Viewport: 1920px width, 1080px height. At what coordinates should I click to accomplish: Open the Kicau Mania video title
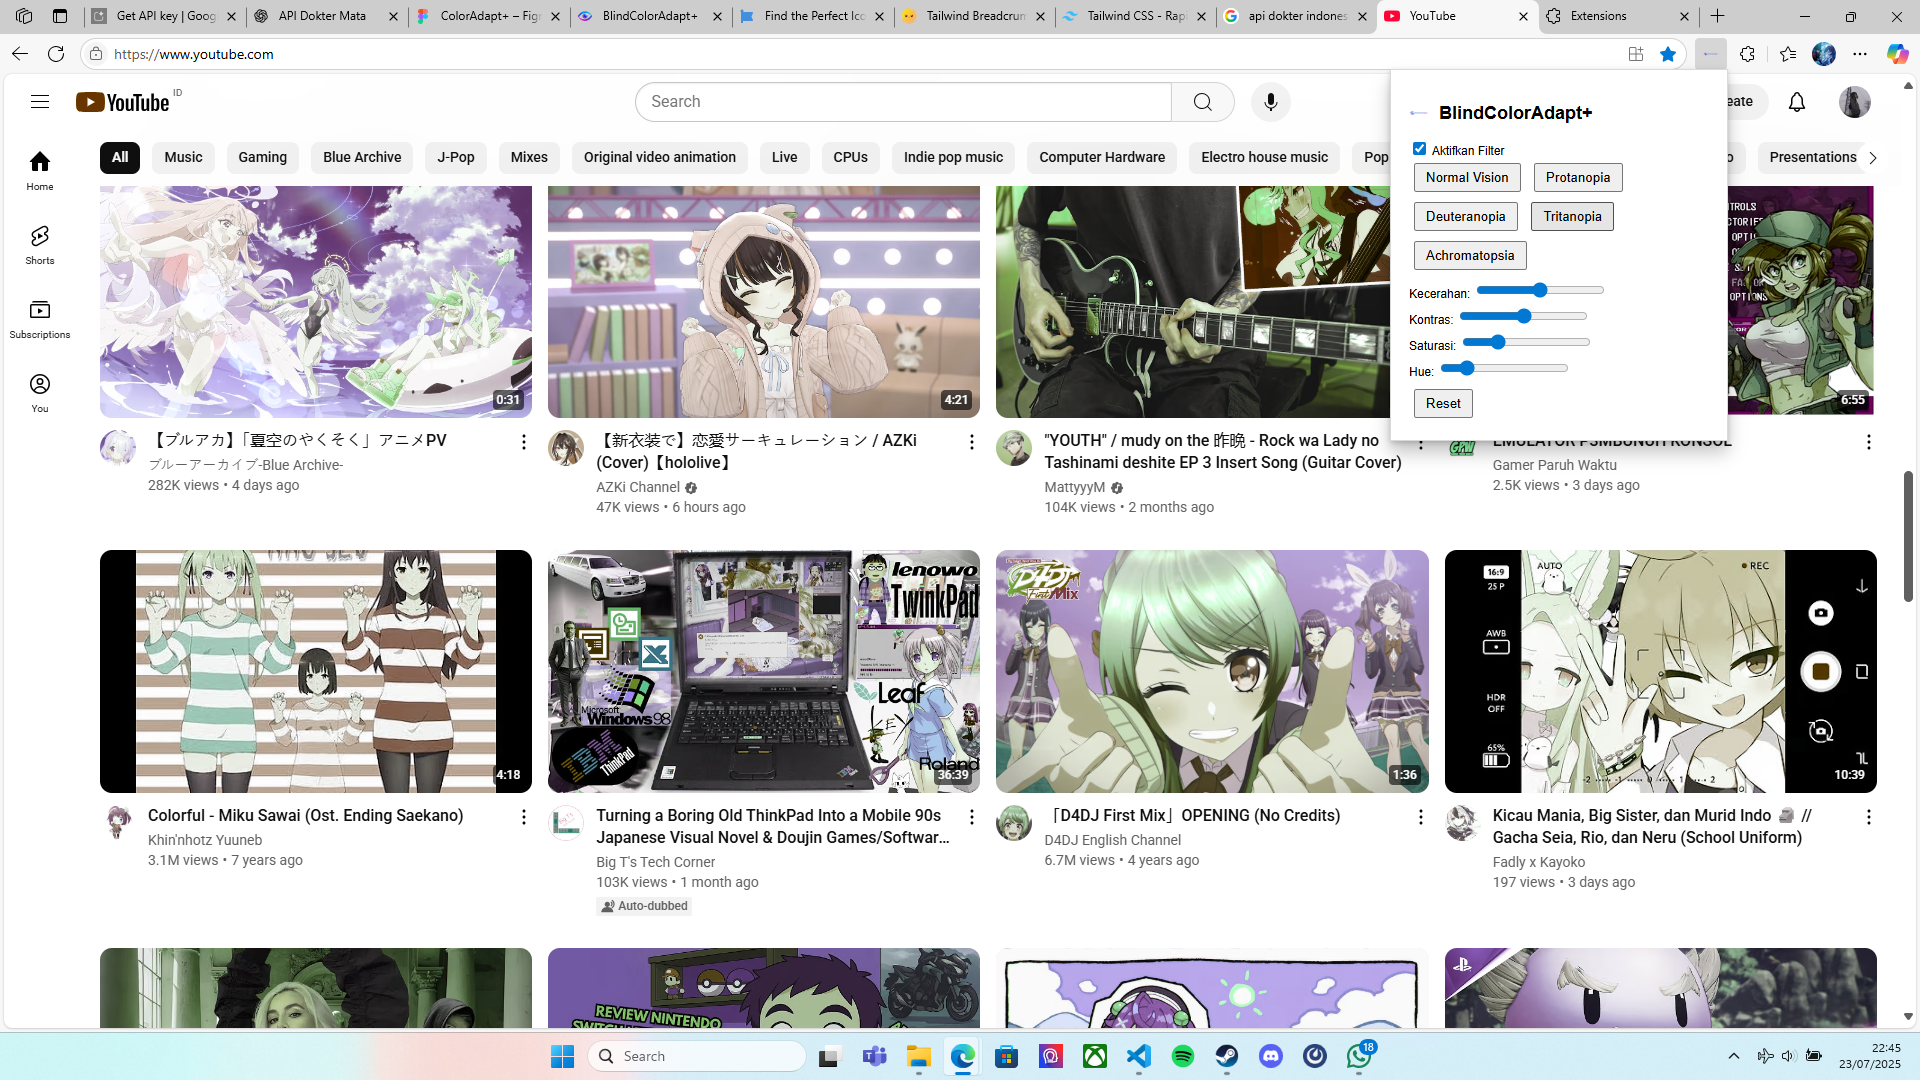(x=1652, y=827)
